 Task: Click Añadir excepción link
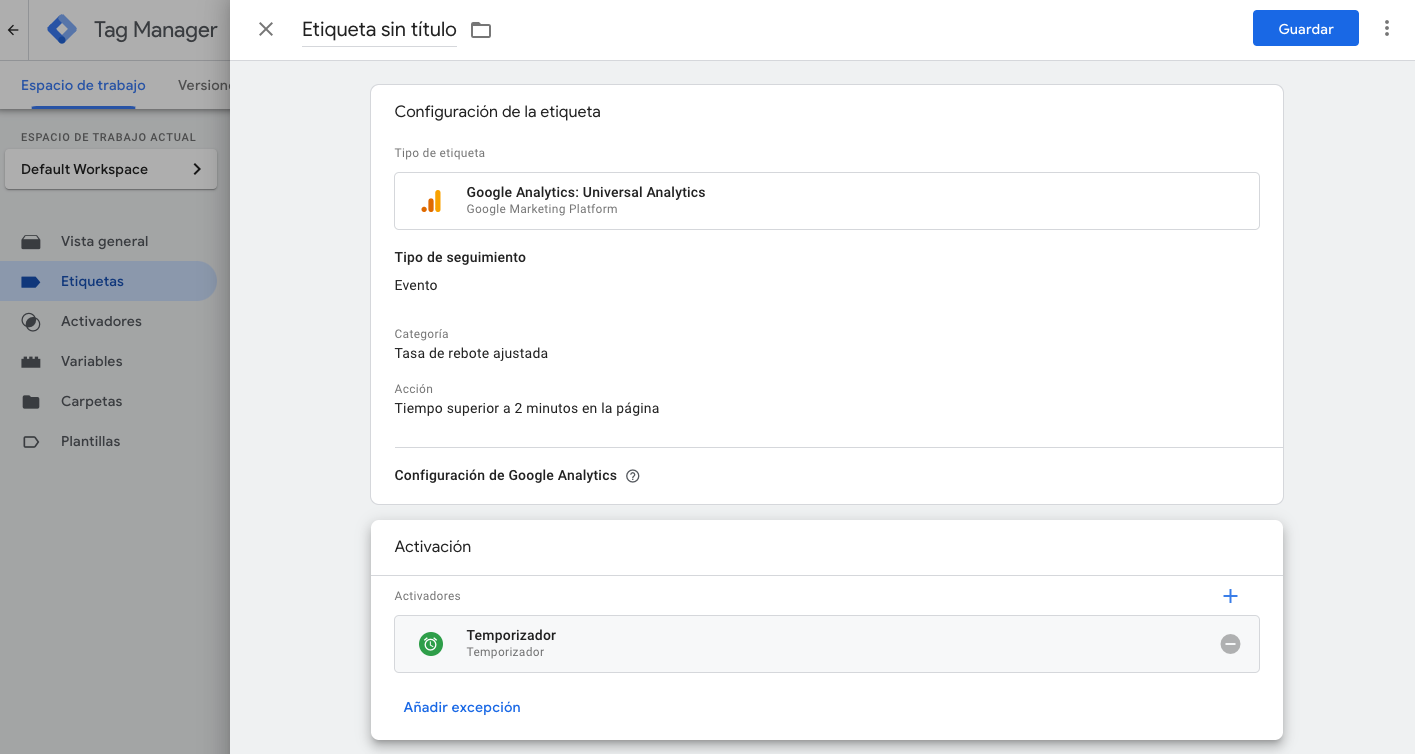[x=462, y=707]
